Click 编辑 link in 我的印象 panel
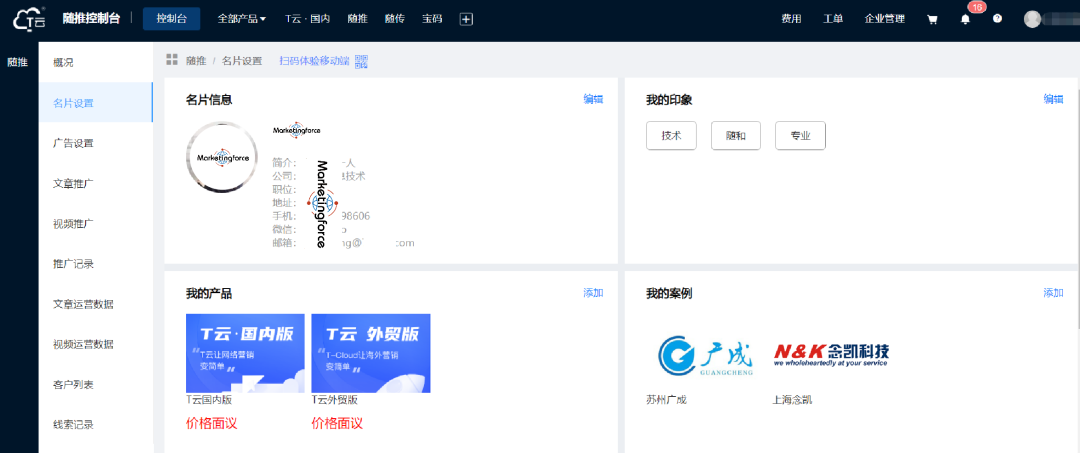This screenshot has height=453, width=1080. point(1053,99)
